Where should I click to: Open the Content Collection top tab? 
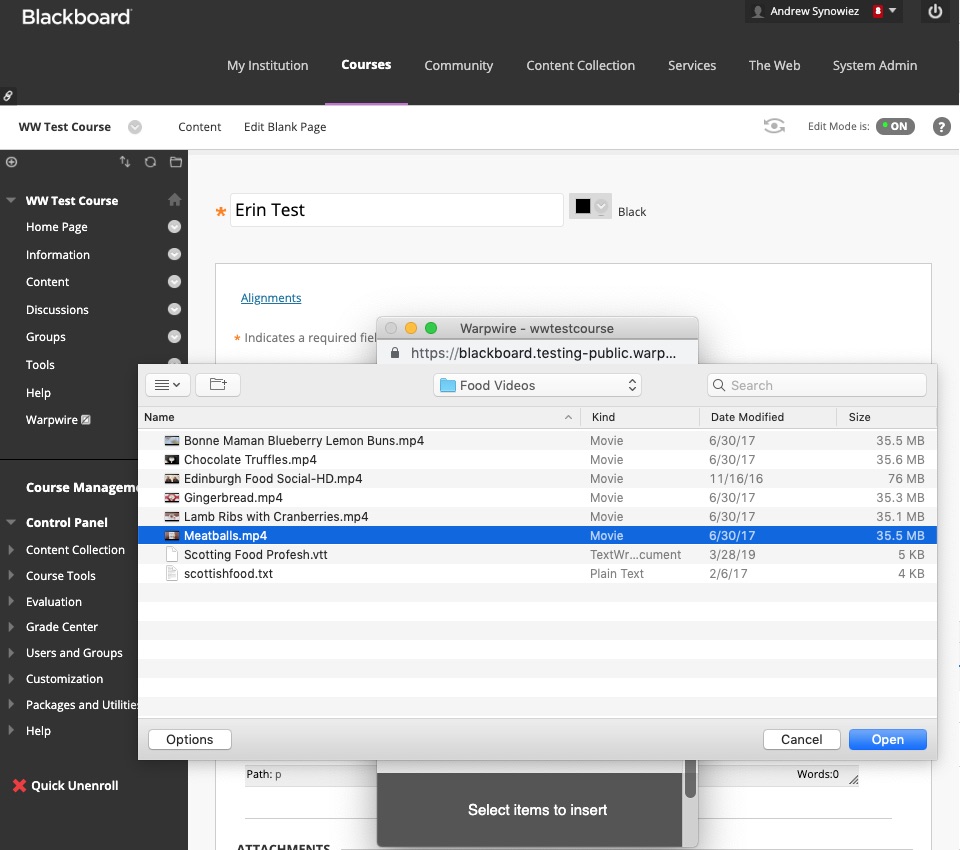(580, 66)
